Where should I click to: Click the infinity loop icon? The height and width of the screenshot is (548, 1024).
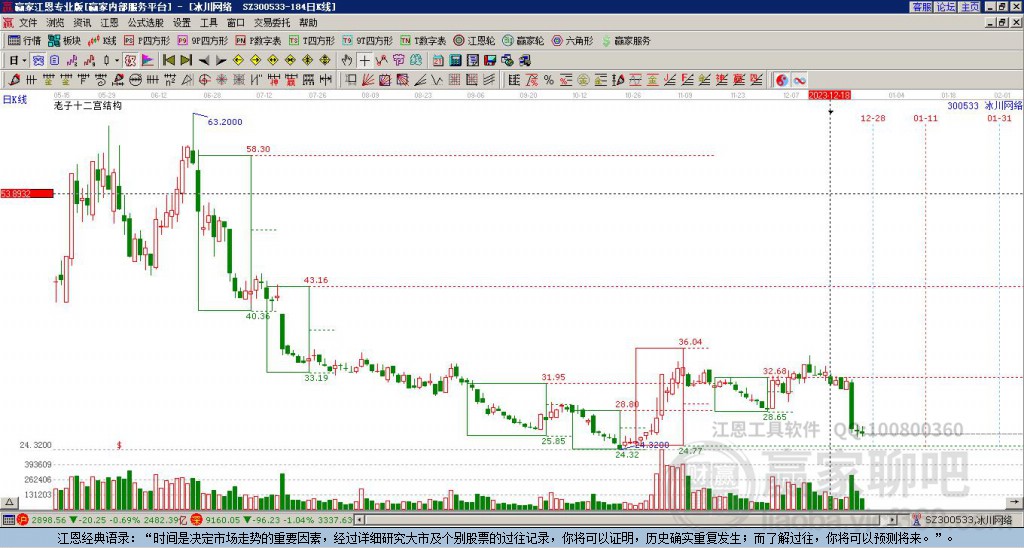799,80
